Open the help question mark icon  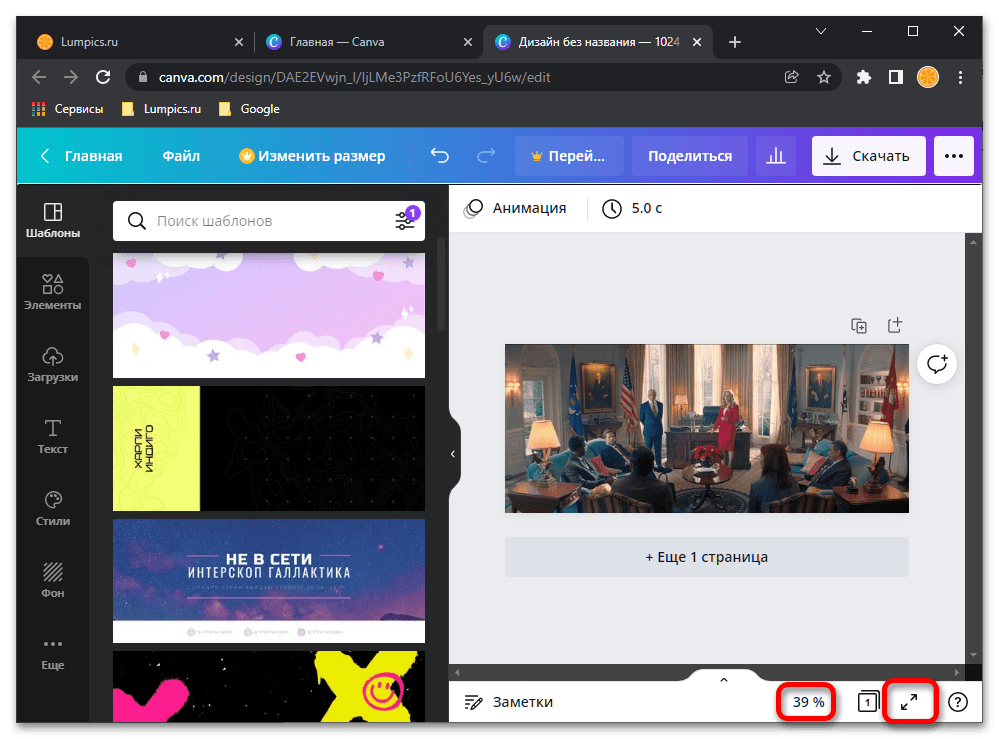tap(958, 702)
